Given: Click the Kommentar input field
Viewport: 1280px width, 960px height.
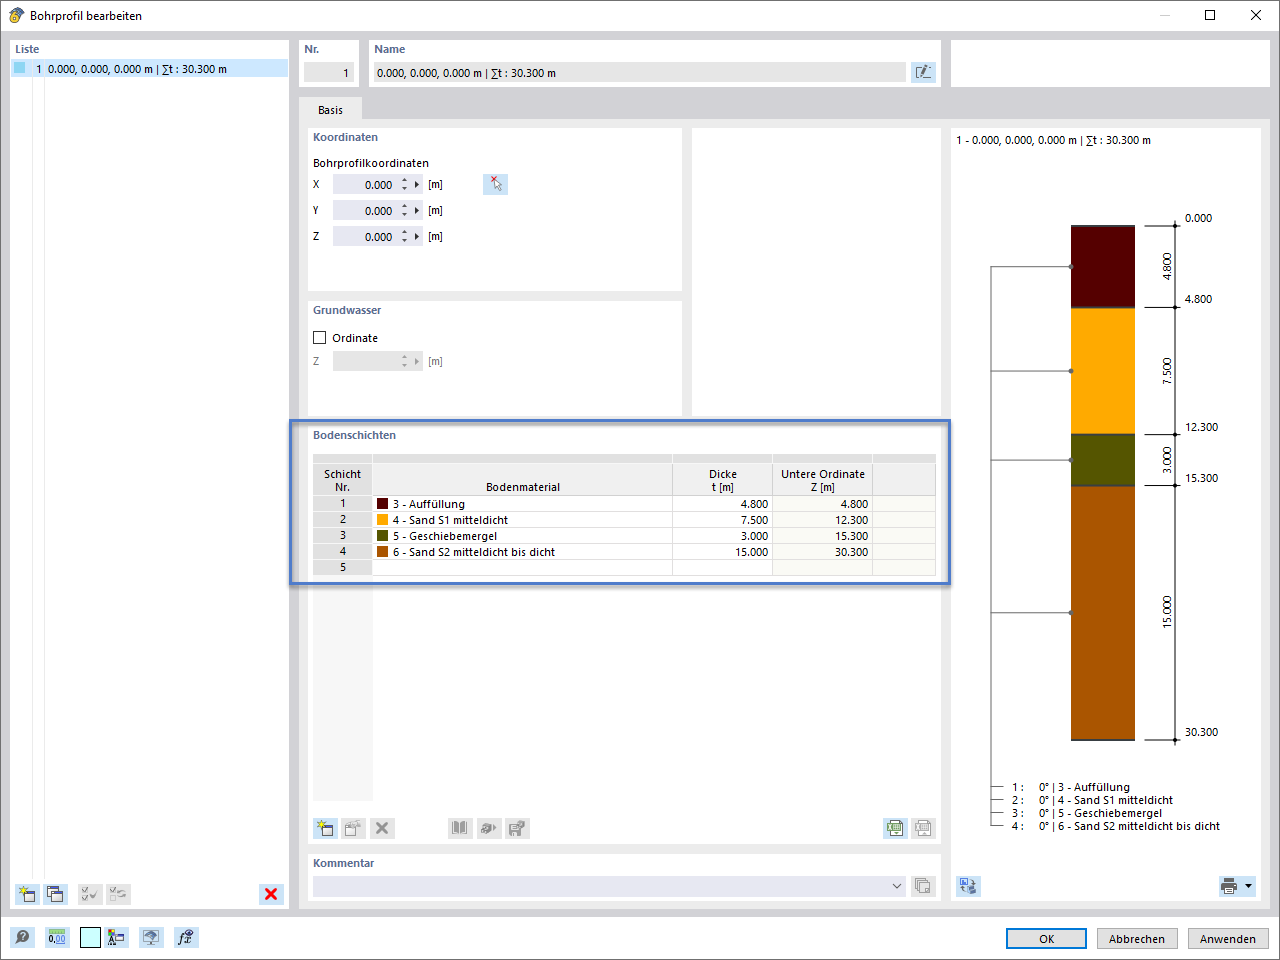Looking at the screenshot, I should (609, 886).
